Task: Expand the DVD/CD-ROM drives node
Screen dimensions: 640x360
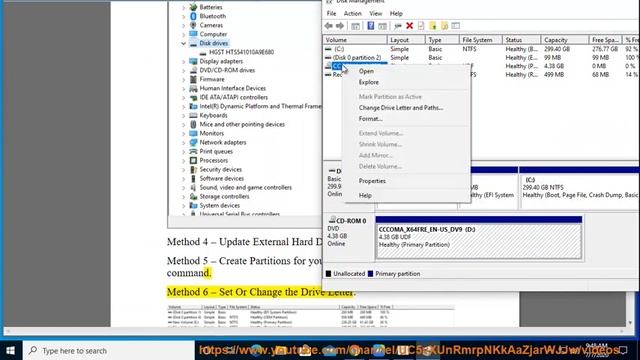Action: [184, 71]
